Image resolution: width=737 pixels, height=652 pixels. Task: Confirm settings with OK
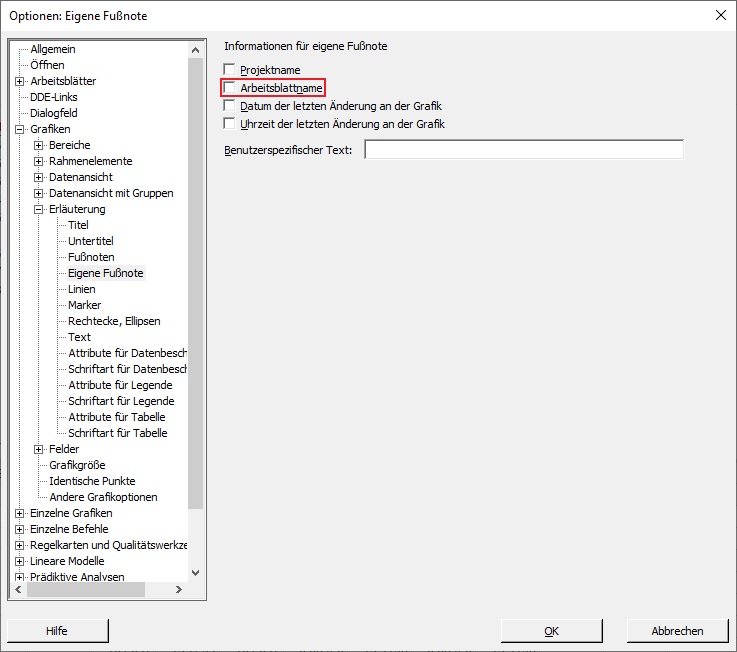click(551, 631)
